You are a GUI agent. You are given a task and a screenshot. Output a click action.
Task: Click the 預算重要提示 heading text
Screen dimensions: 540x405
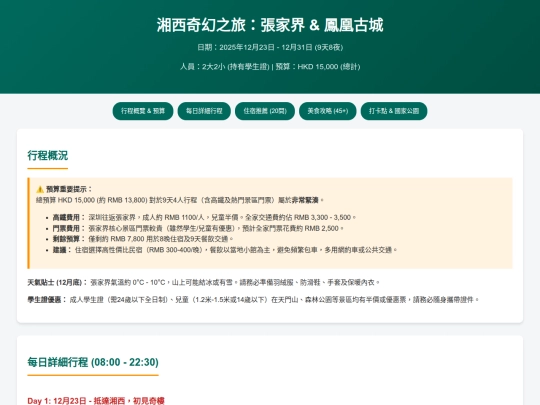point(69,189)
